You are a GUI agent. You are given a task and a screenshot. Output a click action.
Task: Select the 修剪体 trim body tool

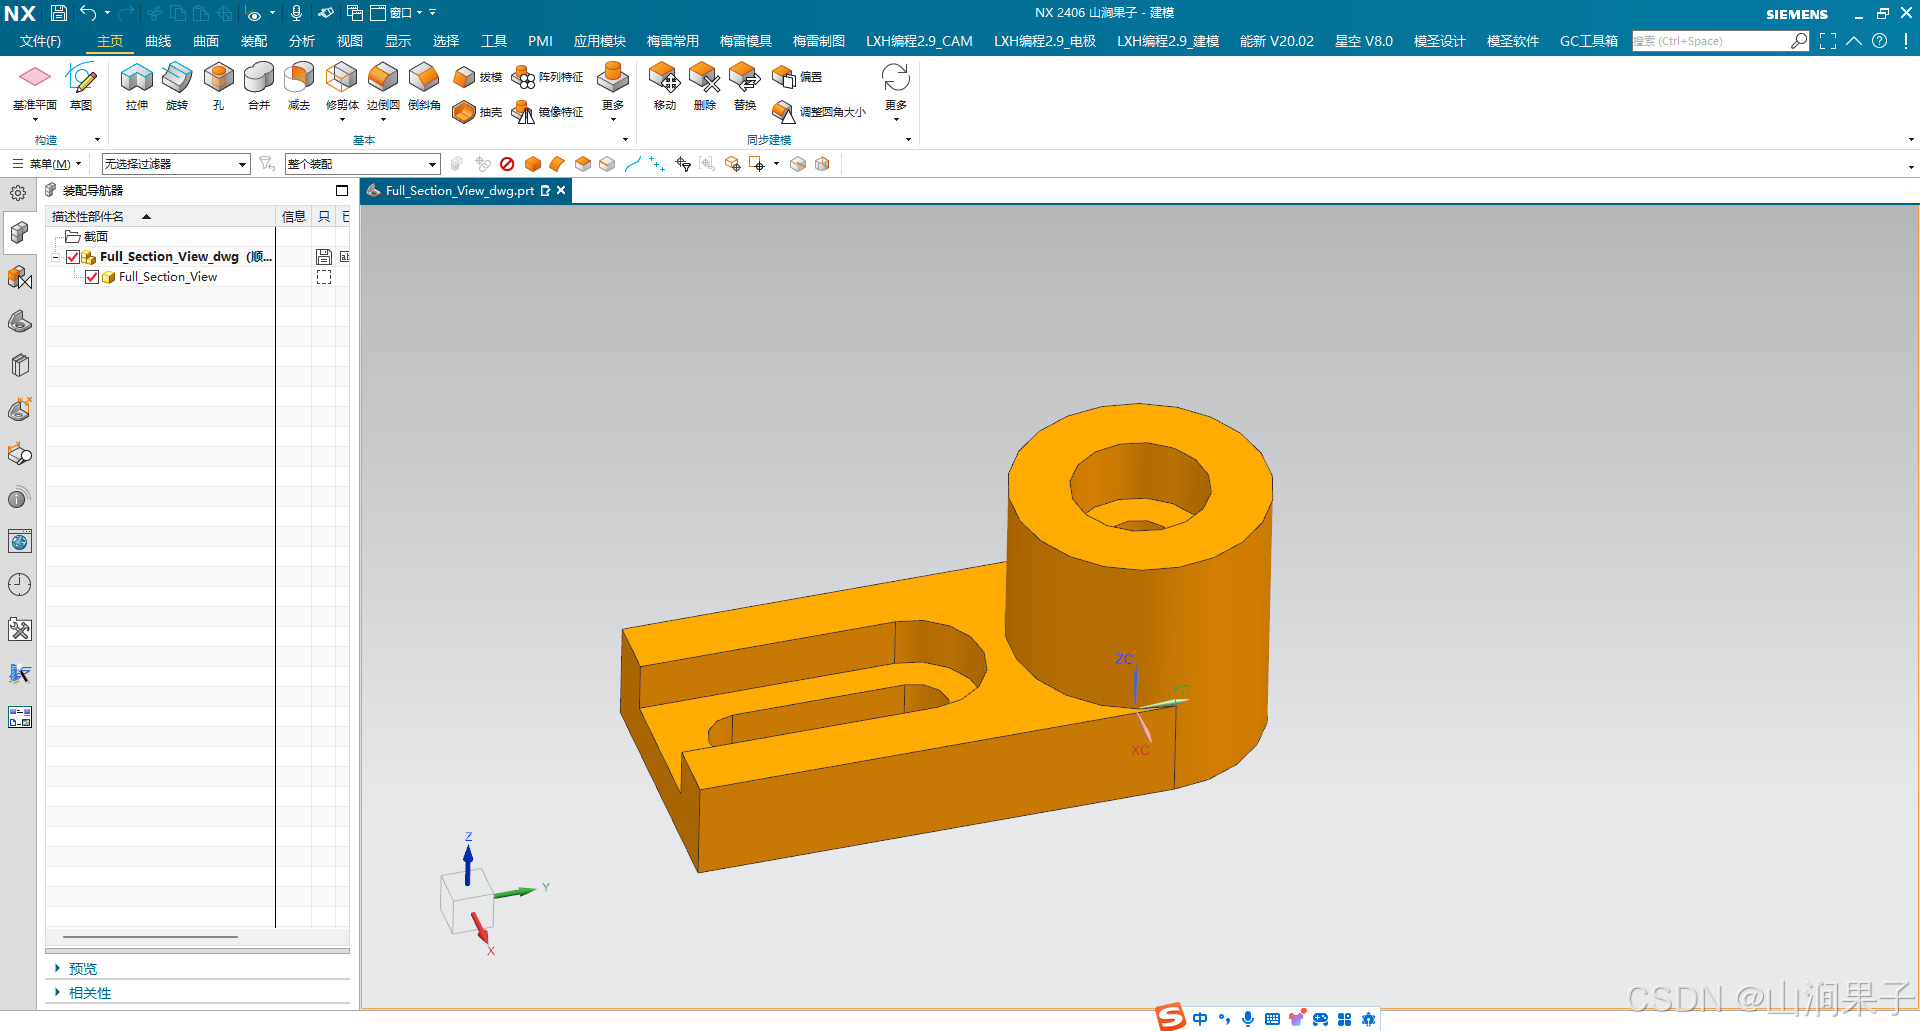click(x=342, y=84)
